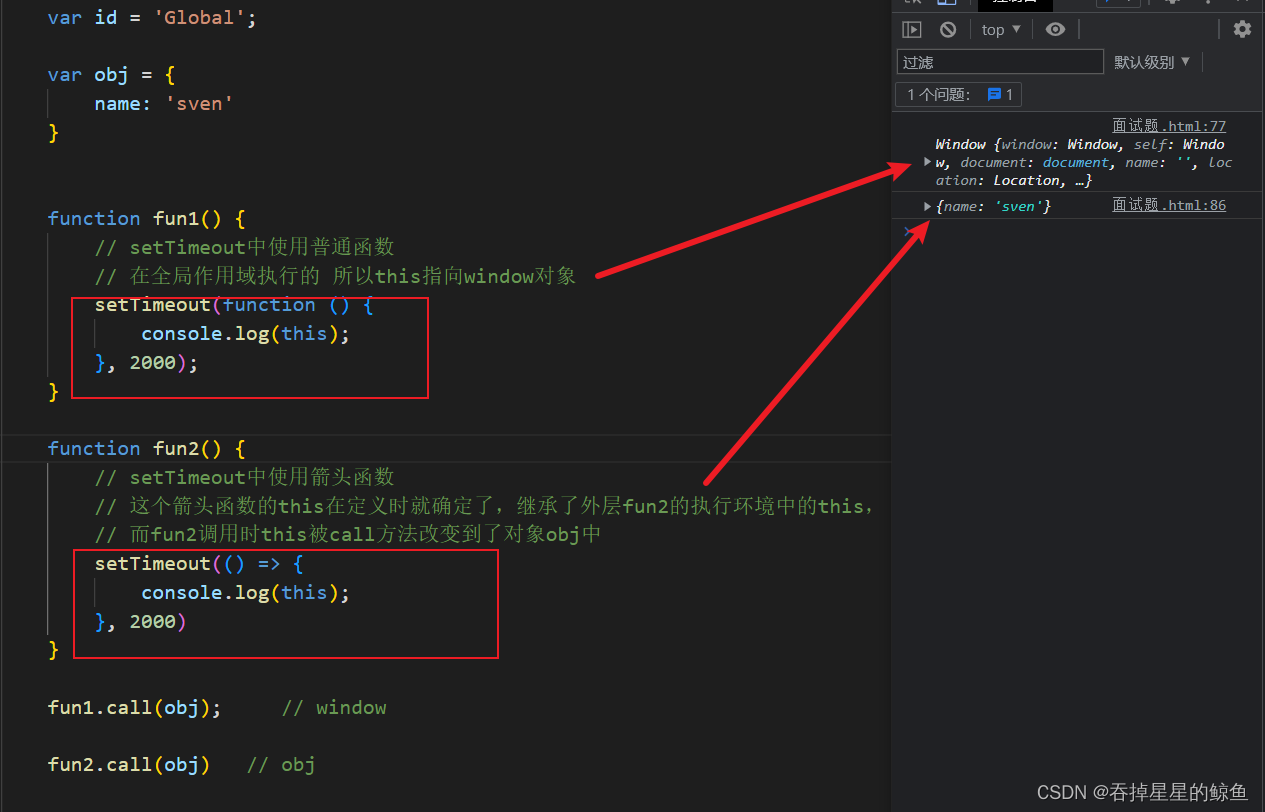Click comment about call方法改变到了对象obj中
This screenshot has width=1265, height=812.
(347, 534)
